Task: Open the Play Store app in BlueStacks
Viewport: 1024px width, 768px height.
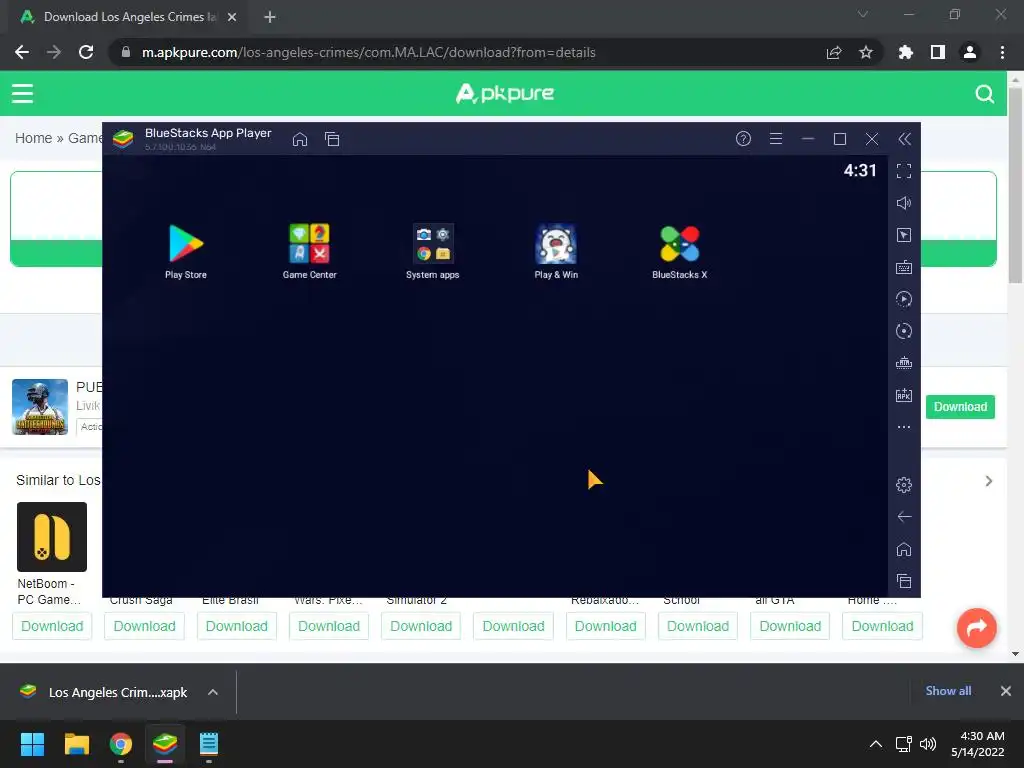Action: pyautogui.click(x=186, y=251)
